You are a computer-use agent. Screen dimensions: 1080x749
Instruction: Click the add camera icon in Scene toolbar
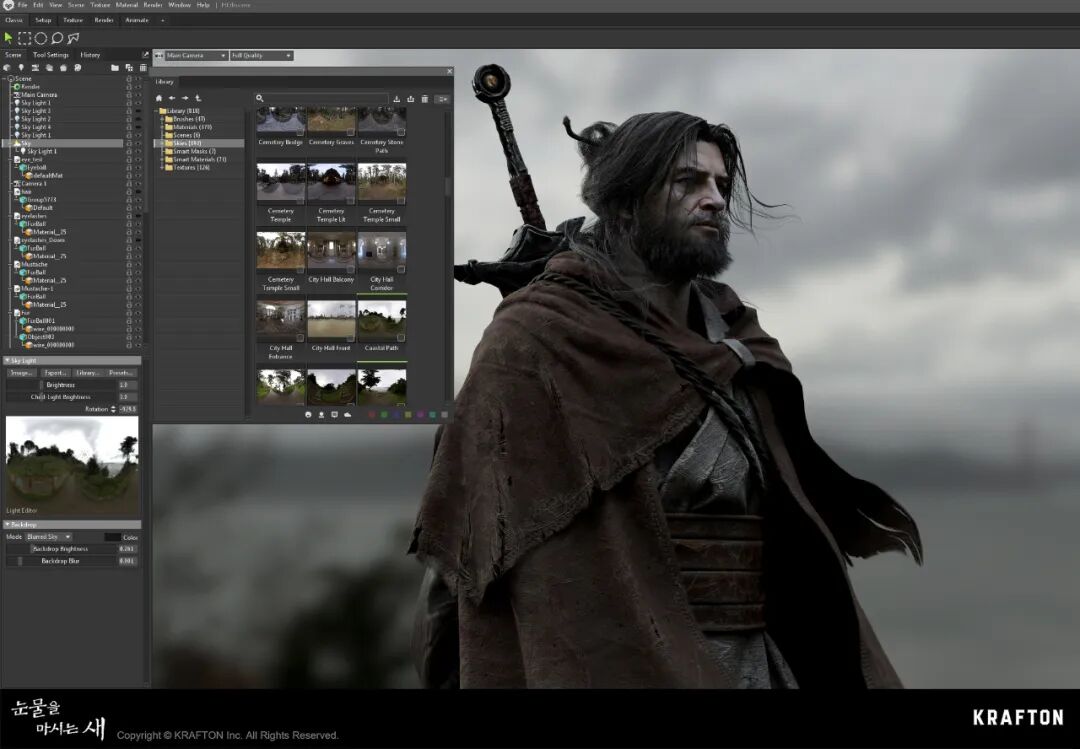coord(35,68)
